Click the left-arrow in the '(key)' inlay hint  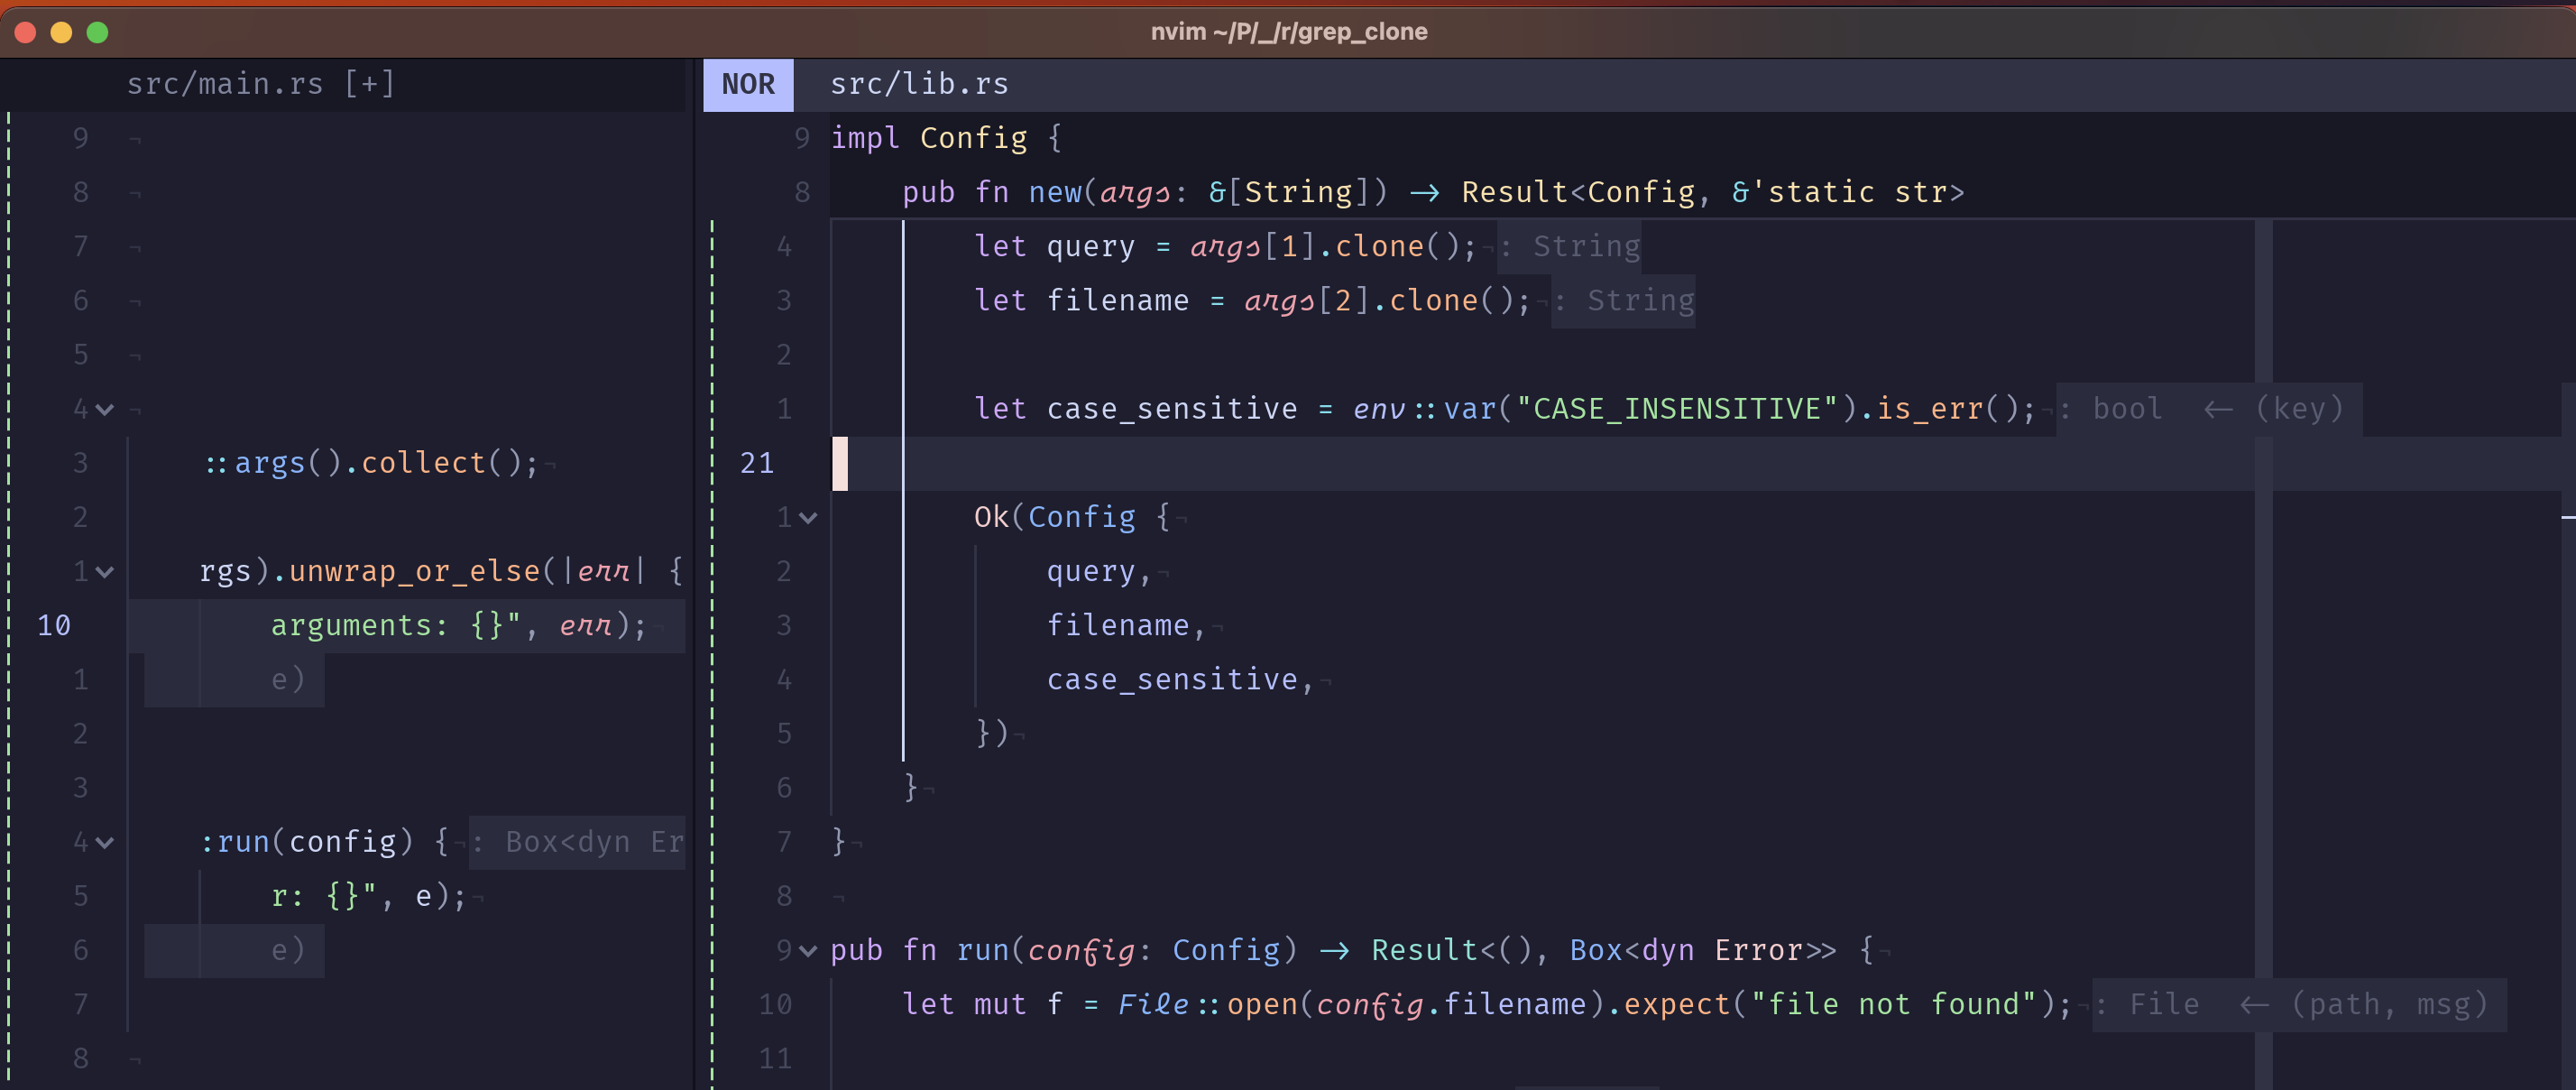click(2218, 409)
